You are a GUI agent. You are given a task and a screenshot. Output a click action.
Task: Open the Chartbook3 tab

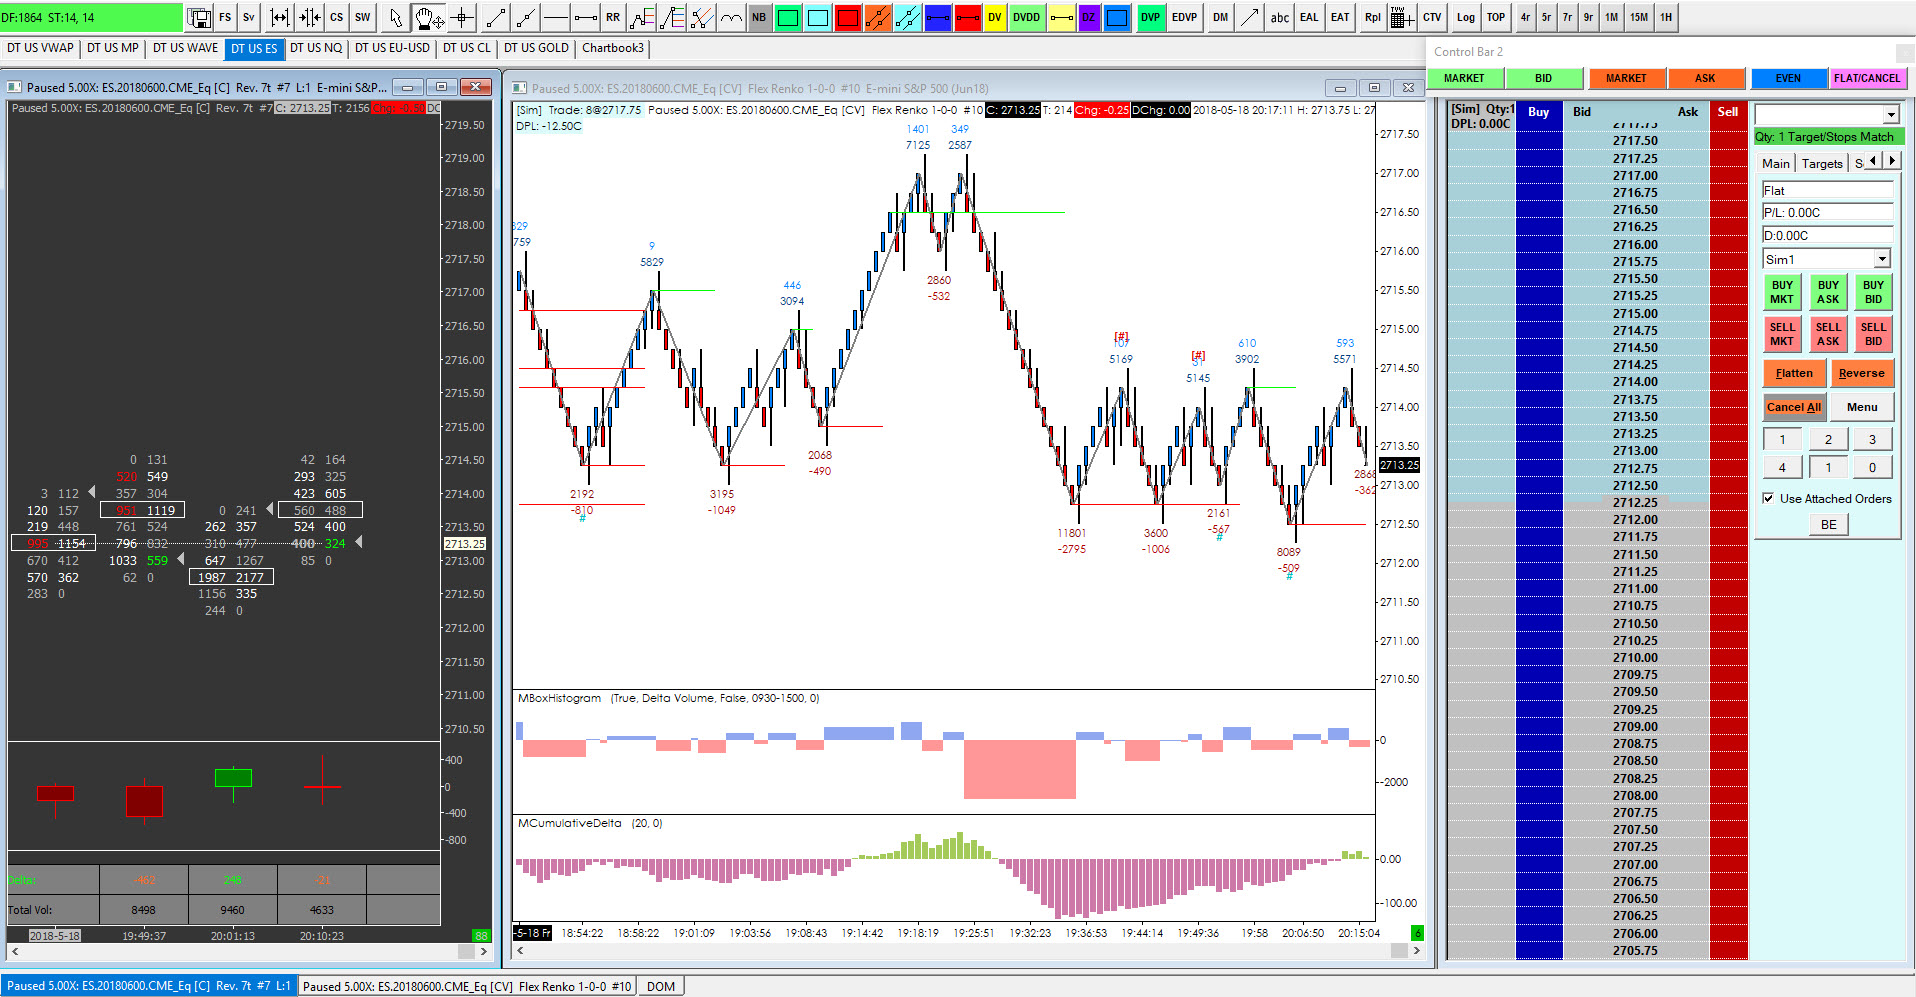pos(613,48)
